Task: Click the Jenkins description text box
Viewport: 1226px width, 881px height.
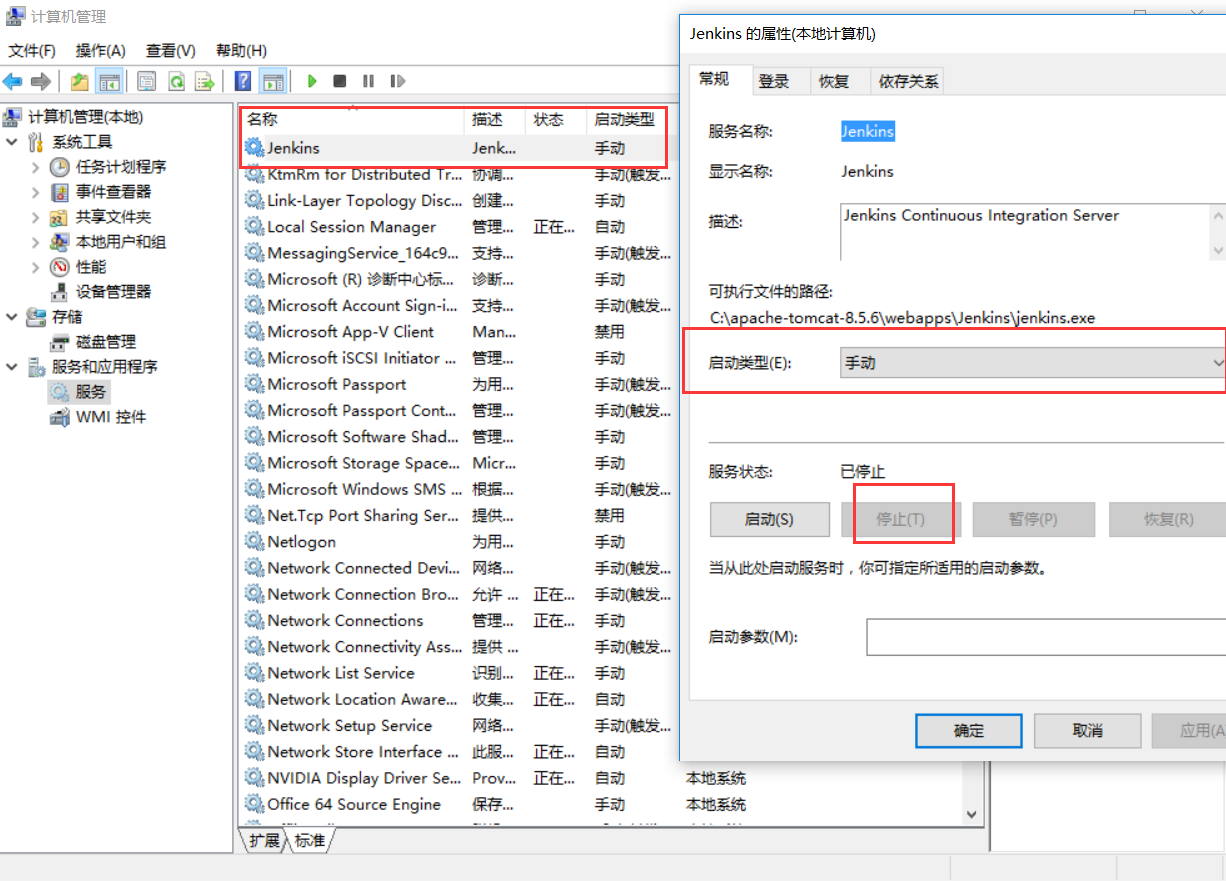Action: pyautogui.click(x=1025, y=231)
